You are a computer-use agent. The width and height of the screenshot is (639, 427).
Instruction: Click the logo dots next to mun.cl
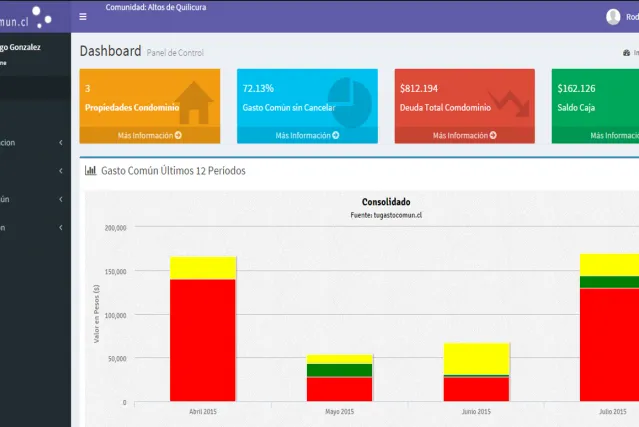click(42, 18)
